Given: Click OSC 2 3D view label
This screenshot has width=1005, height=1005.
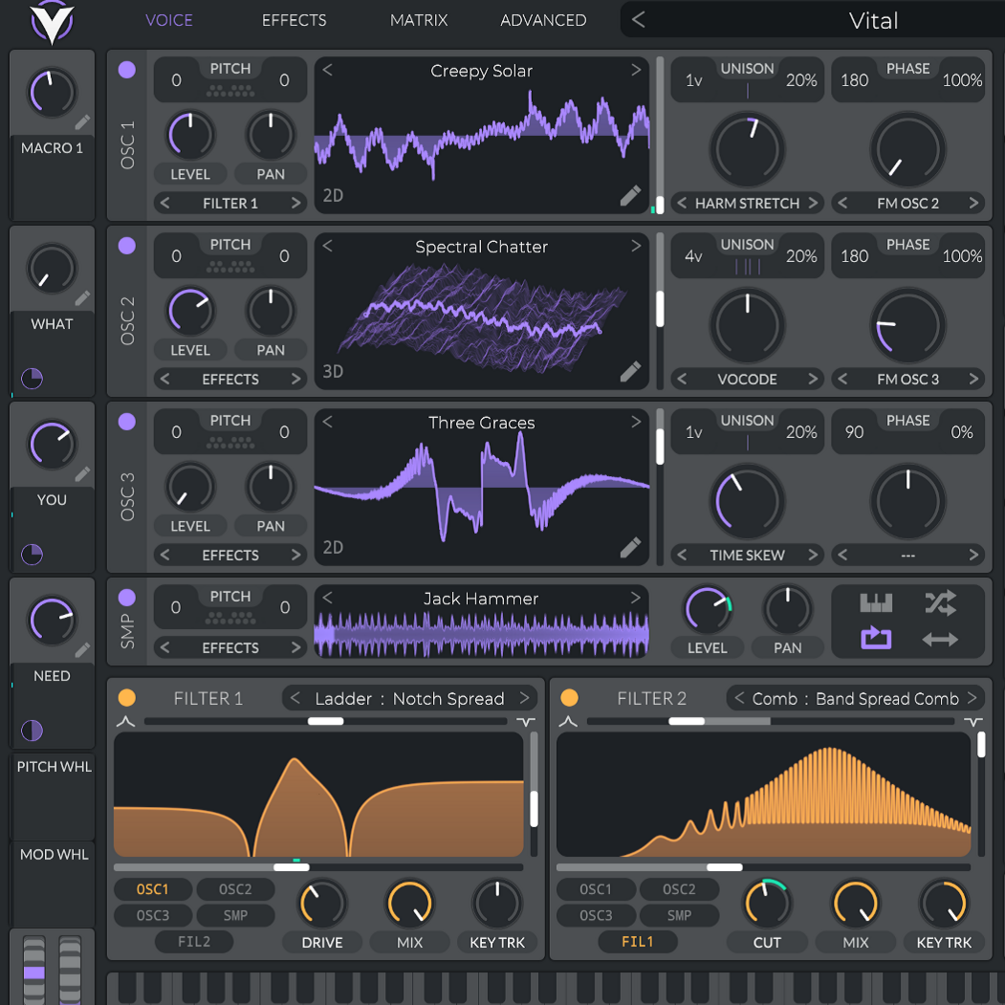Looking at the screenshot, I should (333, 372).
